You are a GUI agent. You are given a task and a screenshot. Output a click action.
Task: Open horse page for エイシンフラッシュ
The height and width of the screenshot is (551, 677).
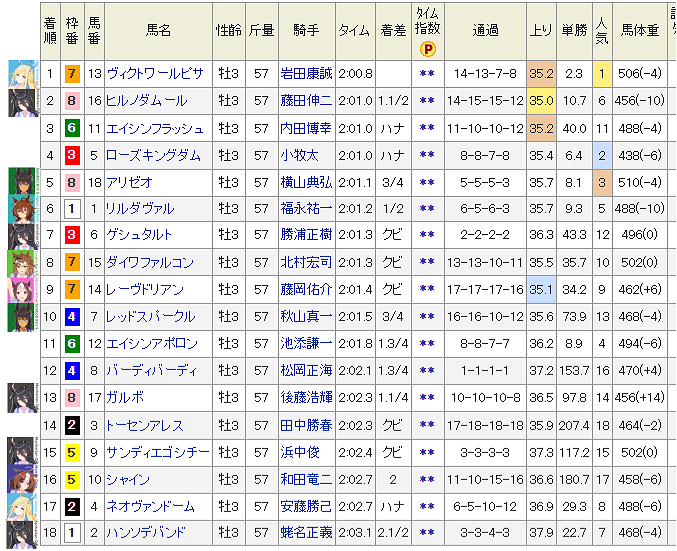[155, 129]
